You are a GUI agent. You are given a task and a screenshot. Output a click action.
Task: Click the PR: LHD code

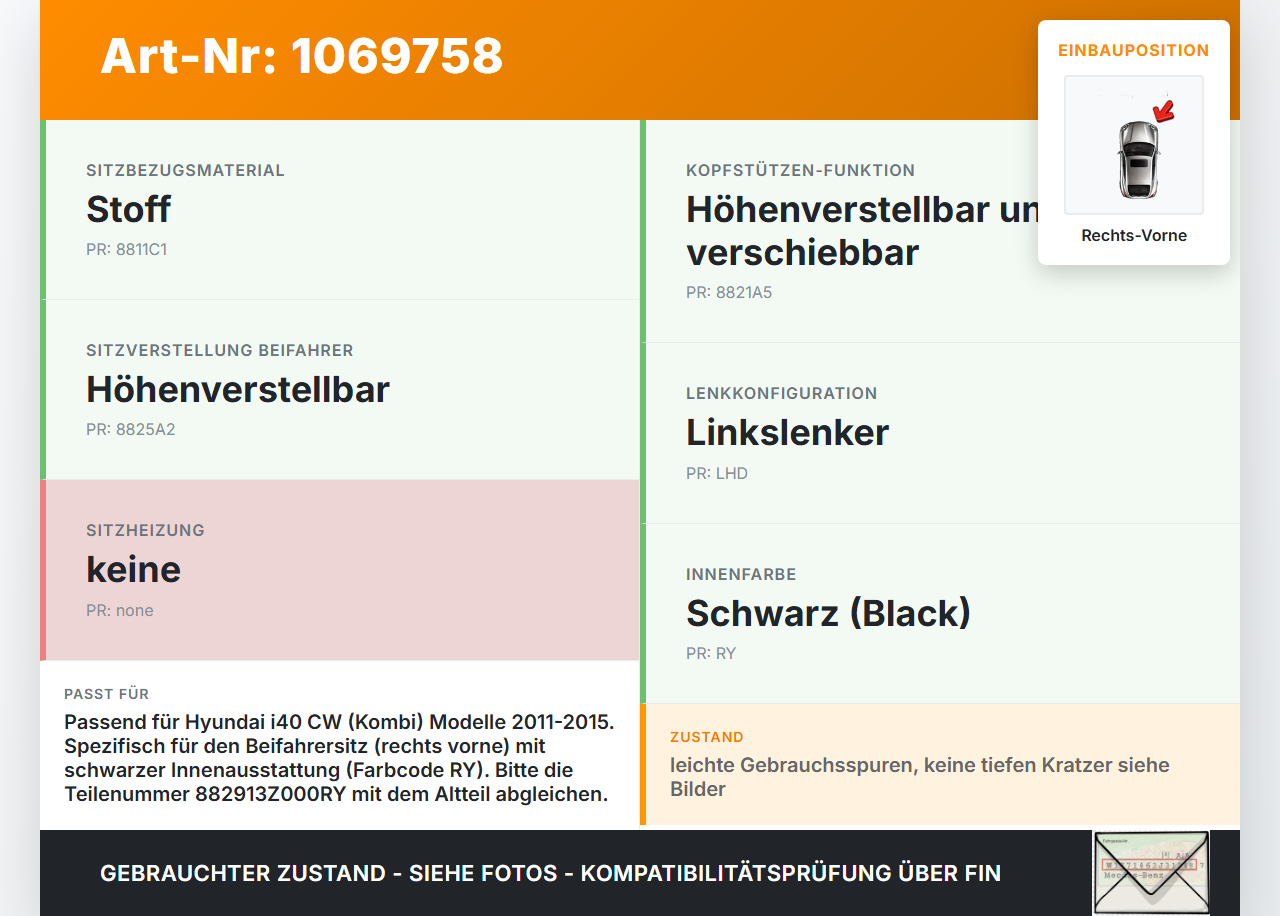click(717, 474)
